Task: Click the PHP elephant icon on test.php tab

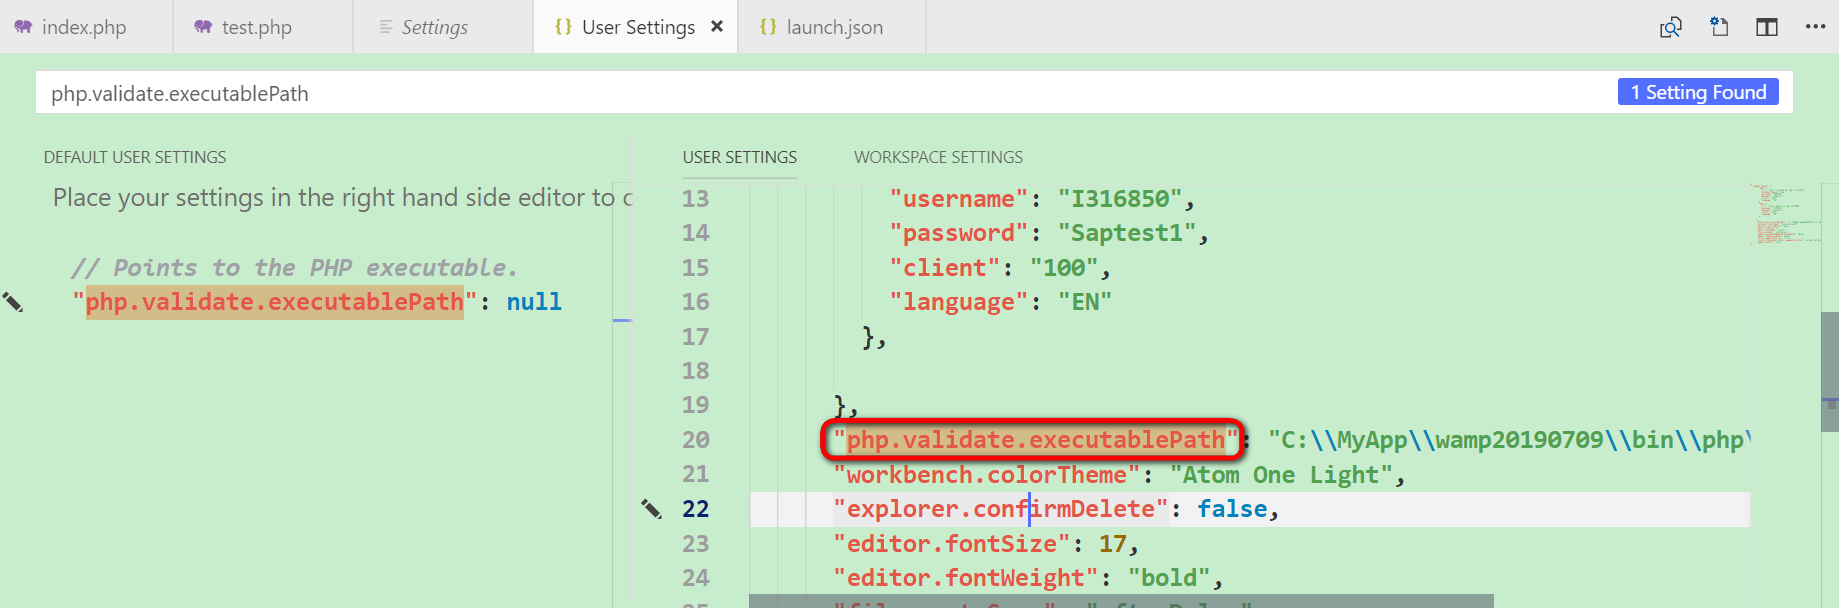Action: pos(203,27)
